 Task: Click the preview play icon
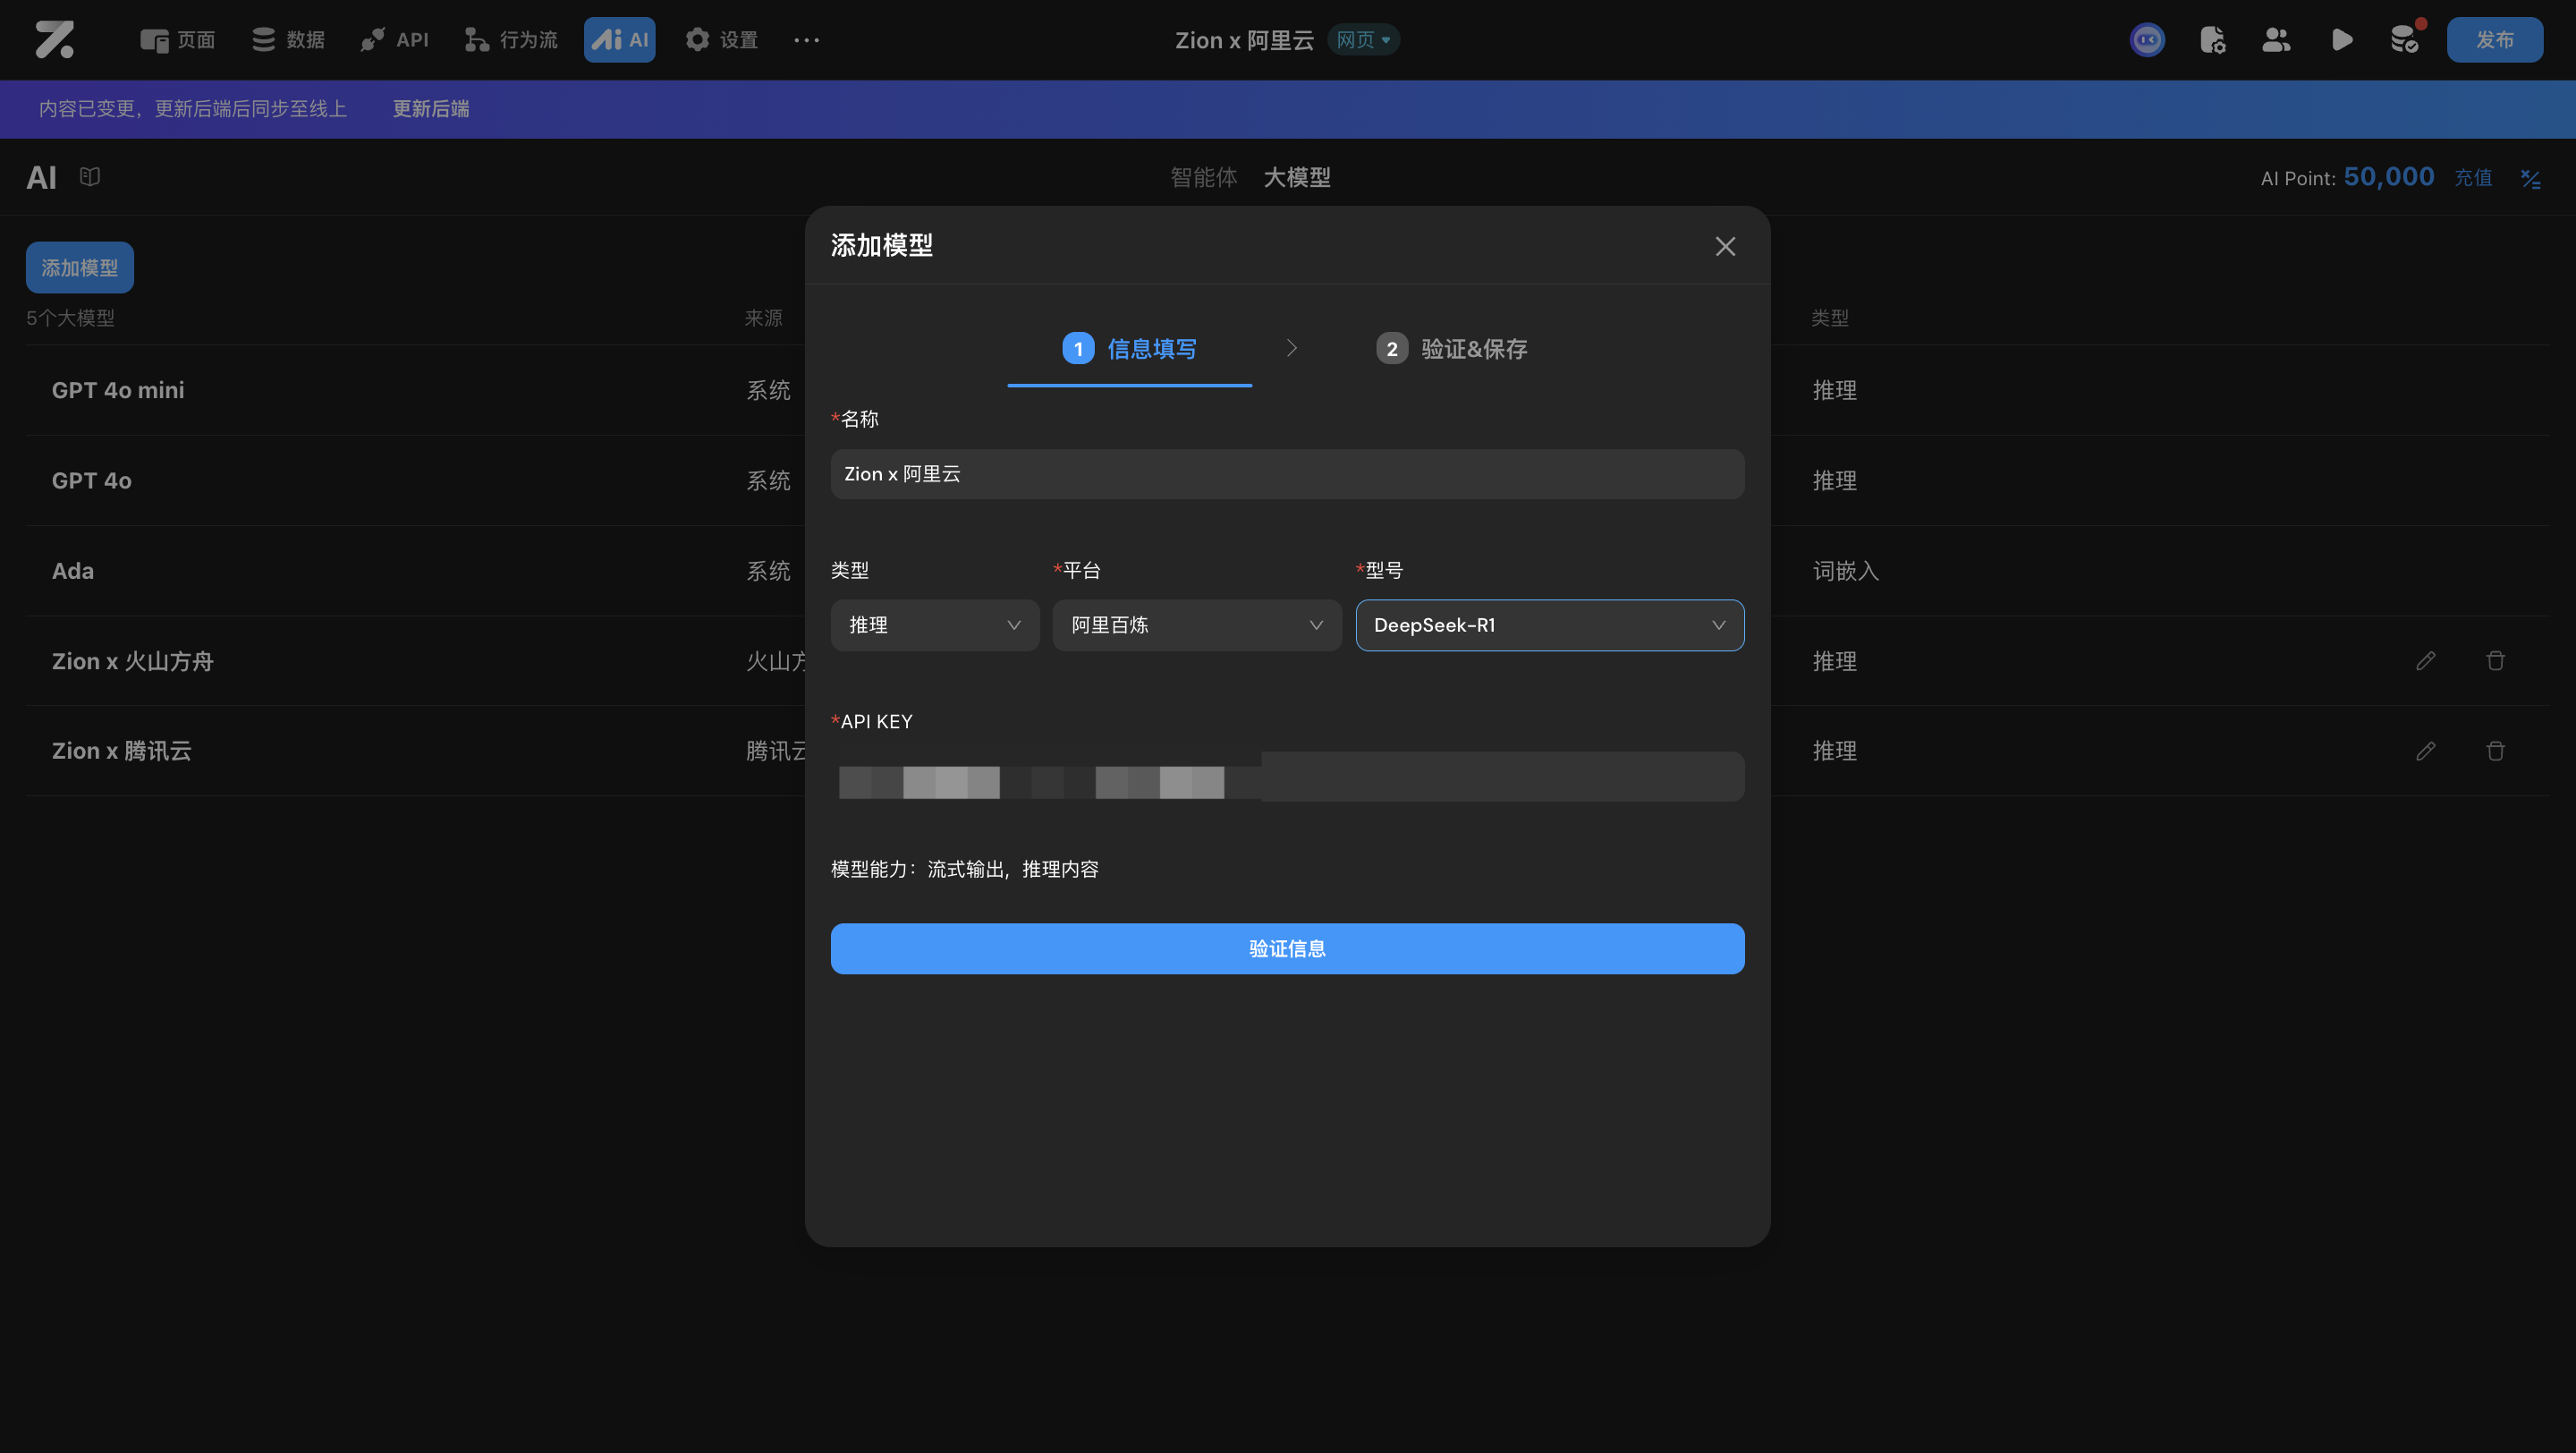(x=2341, y=40)
